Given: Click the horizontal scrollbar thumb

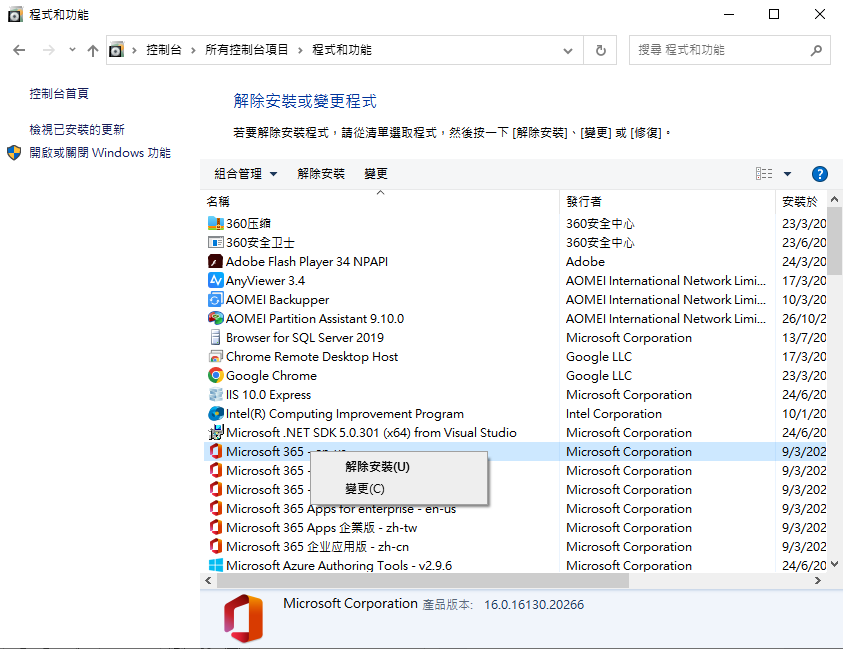Looking at the screenshot, I should [x=423, y=581].
